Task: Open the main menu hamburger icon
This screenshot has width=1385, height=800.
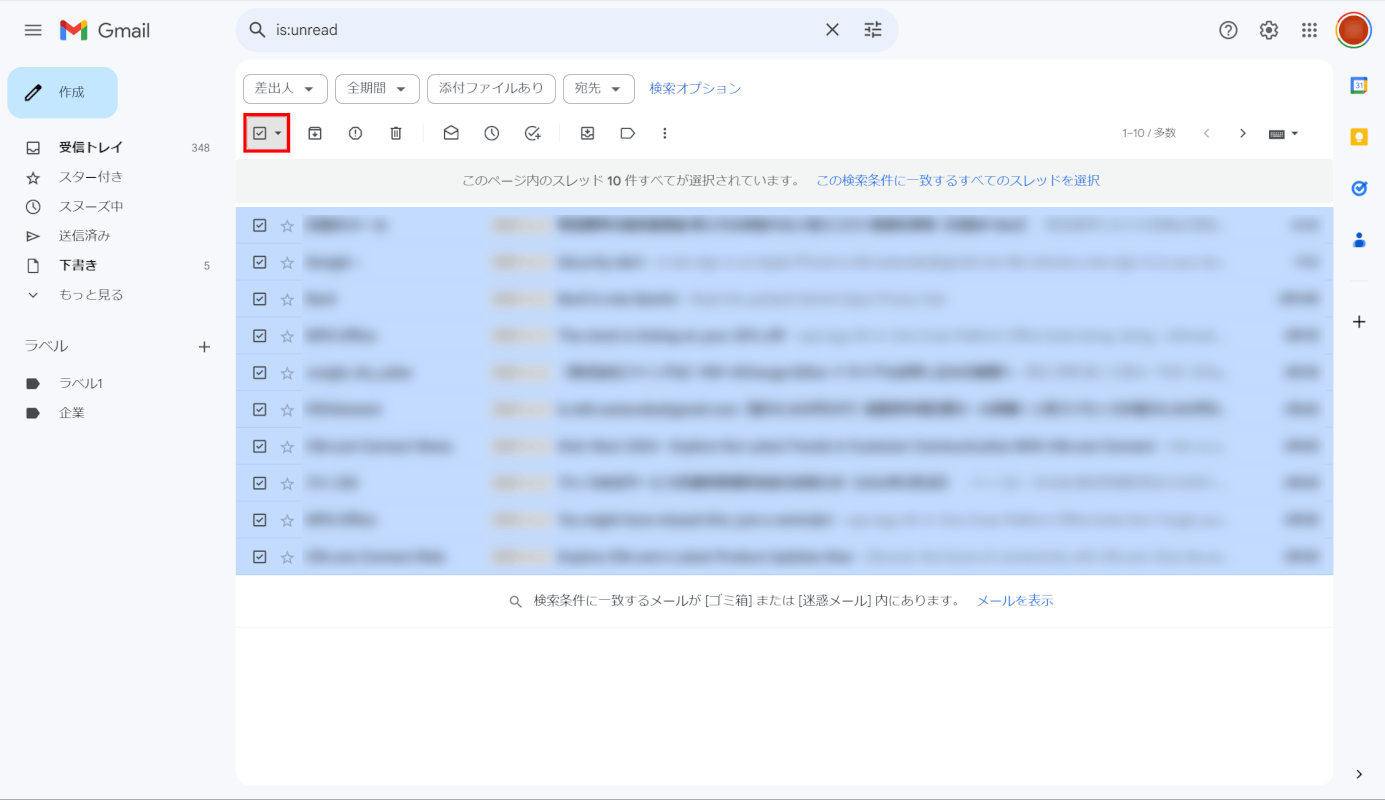Action: coord(33,30)
